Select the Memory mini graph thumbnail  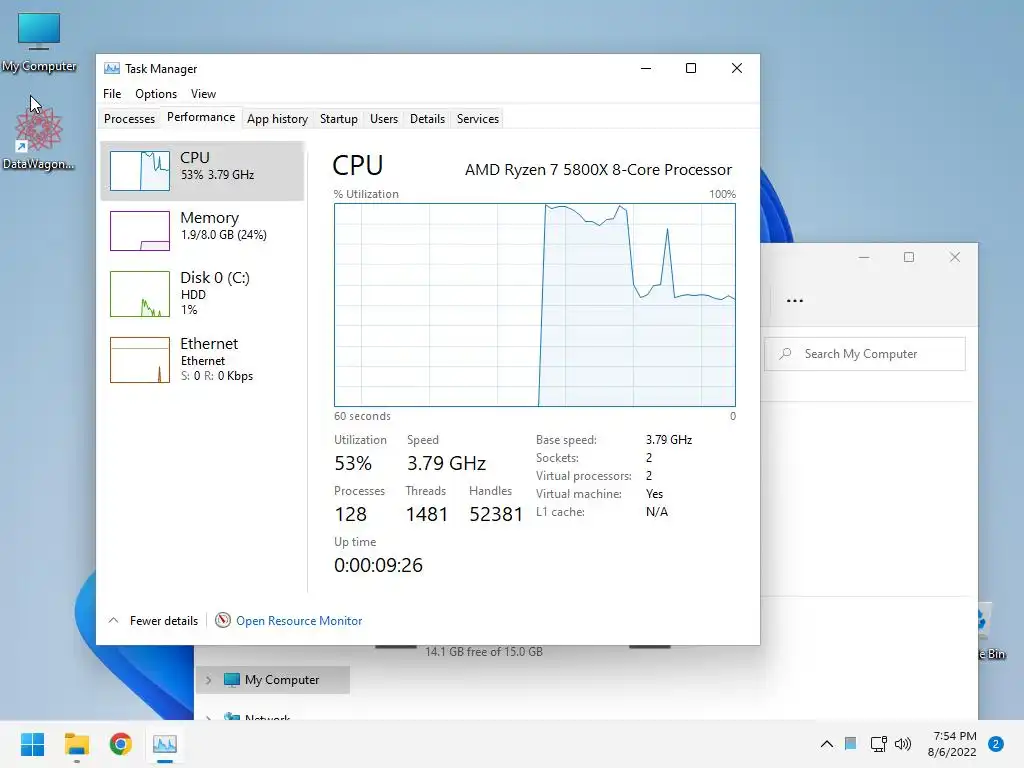click(140, 231)
